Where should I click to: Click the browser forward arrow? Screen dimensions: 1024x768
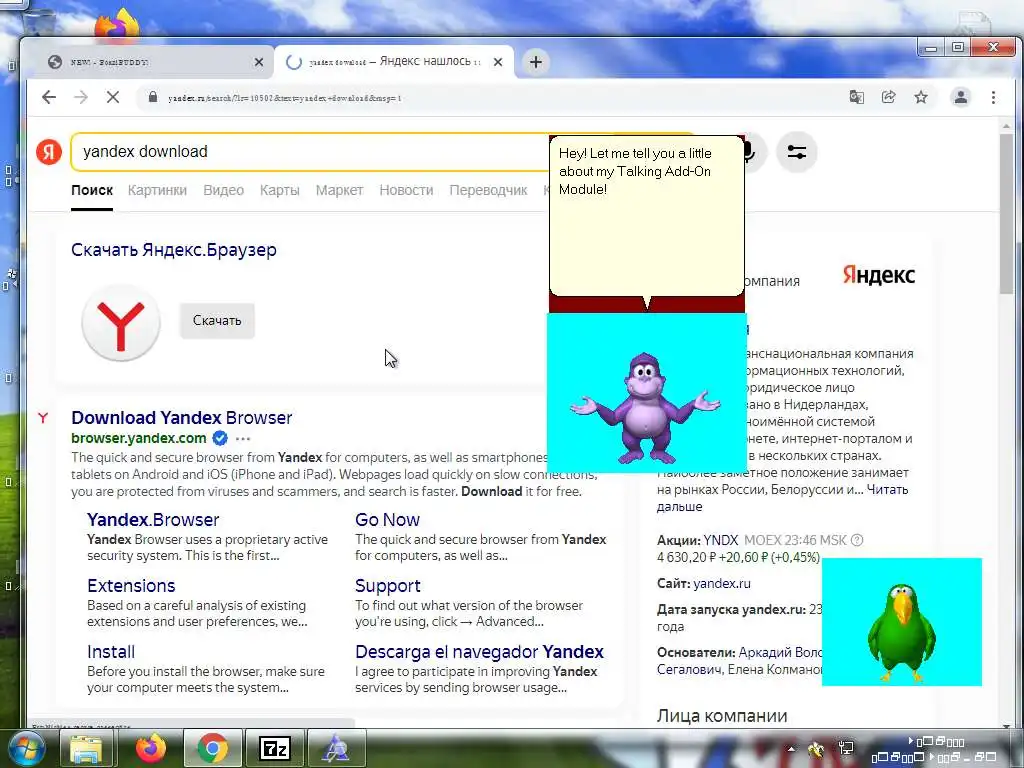pos(81,98)
